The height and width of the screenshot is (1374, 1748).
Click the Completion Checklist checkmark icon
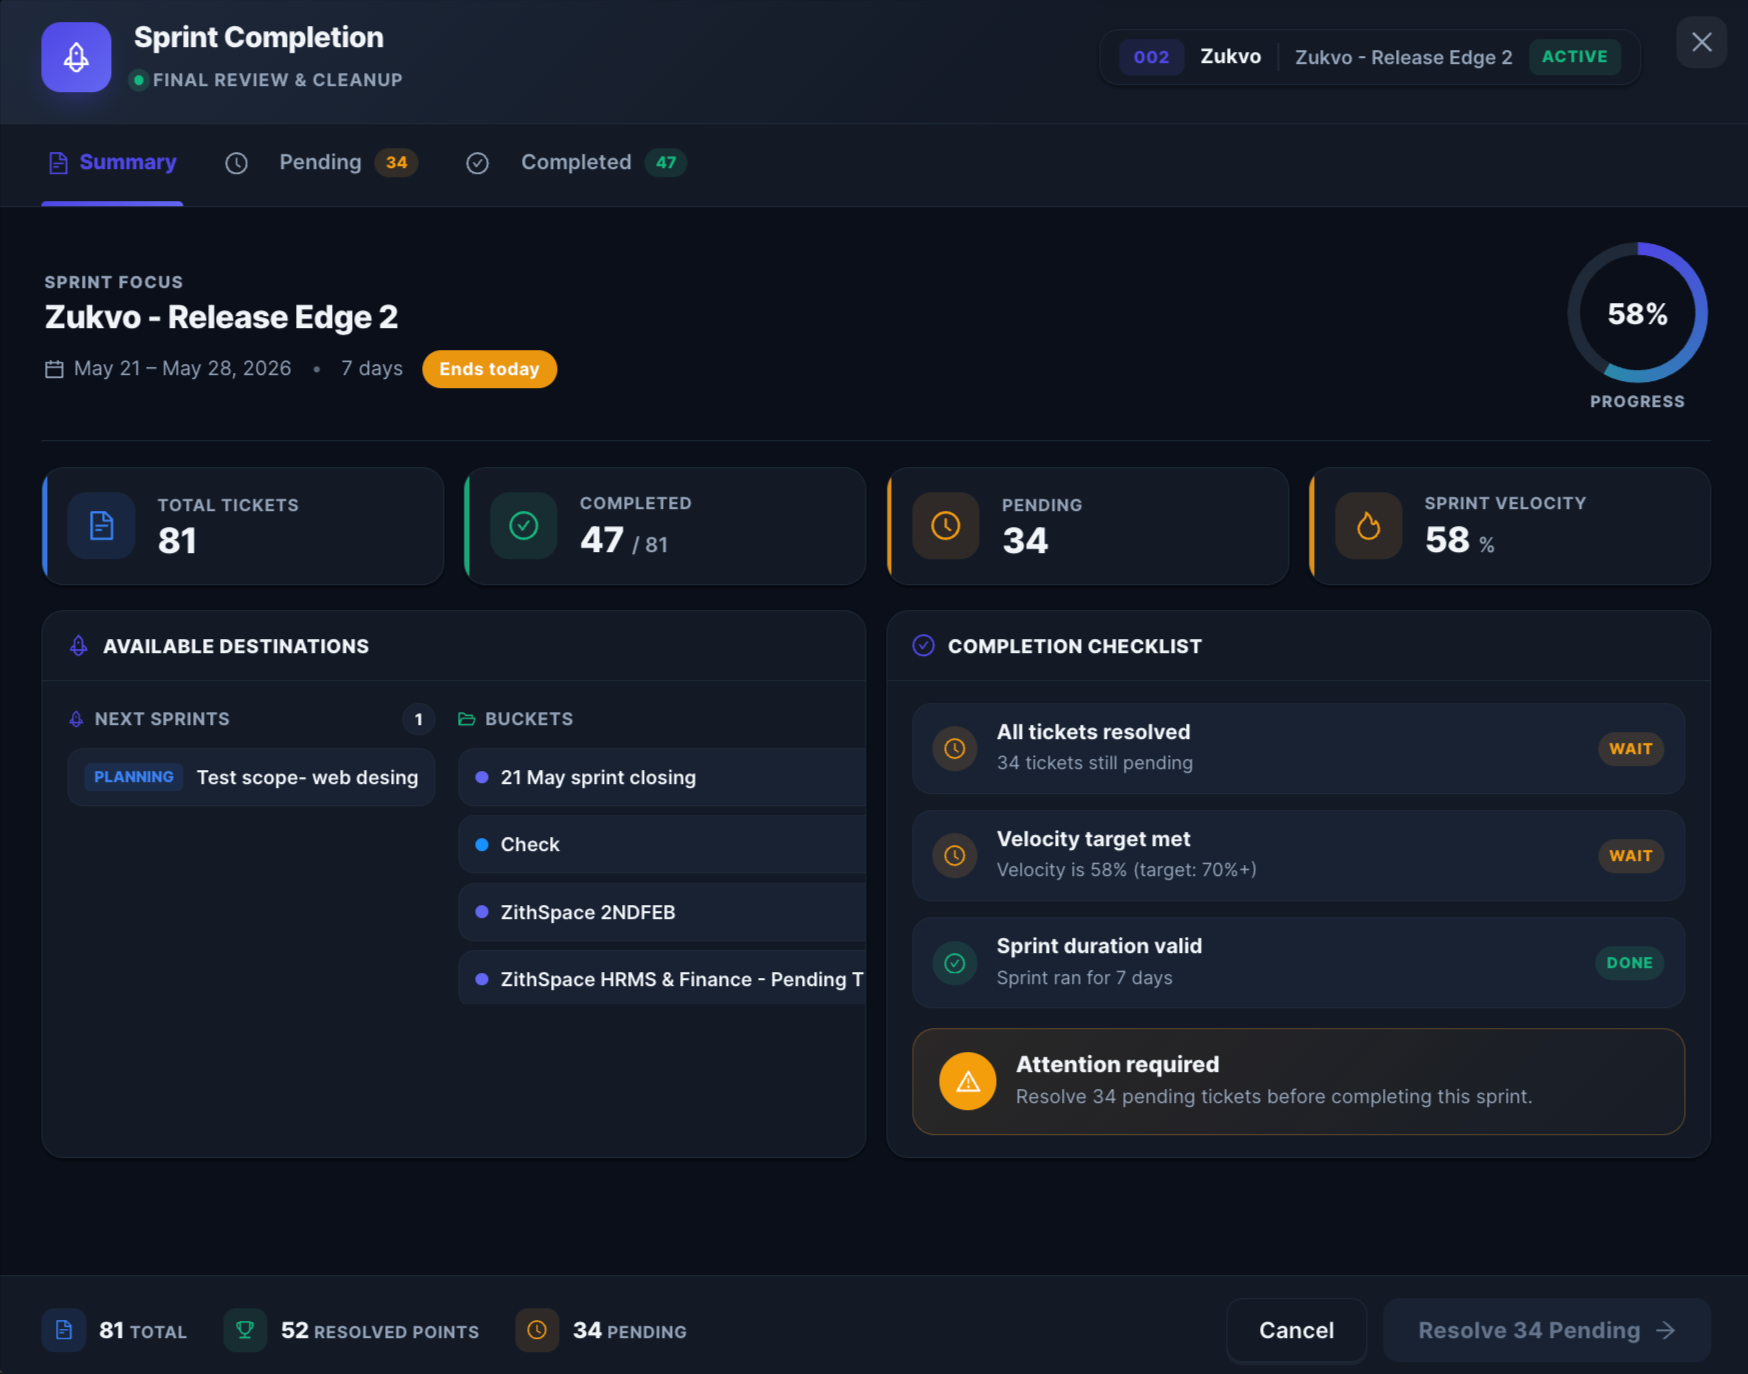pyautogui.click(x=924, y=646)
